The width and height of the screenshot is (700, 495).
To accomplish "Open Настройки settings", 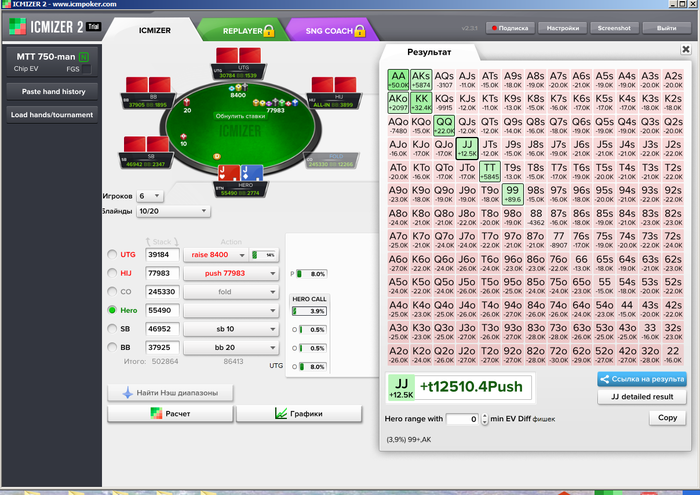I will [562, 28].
